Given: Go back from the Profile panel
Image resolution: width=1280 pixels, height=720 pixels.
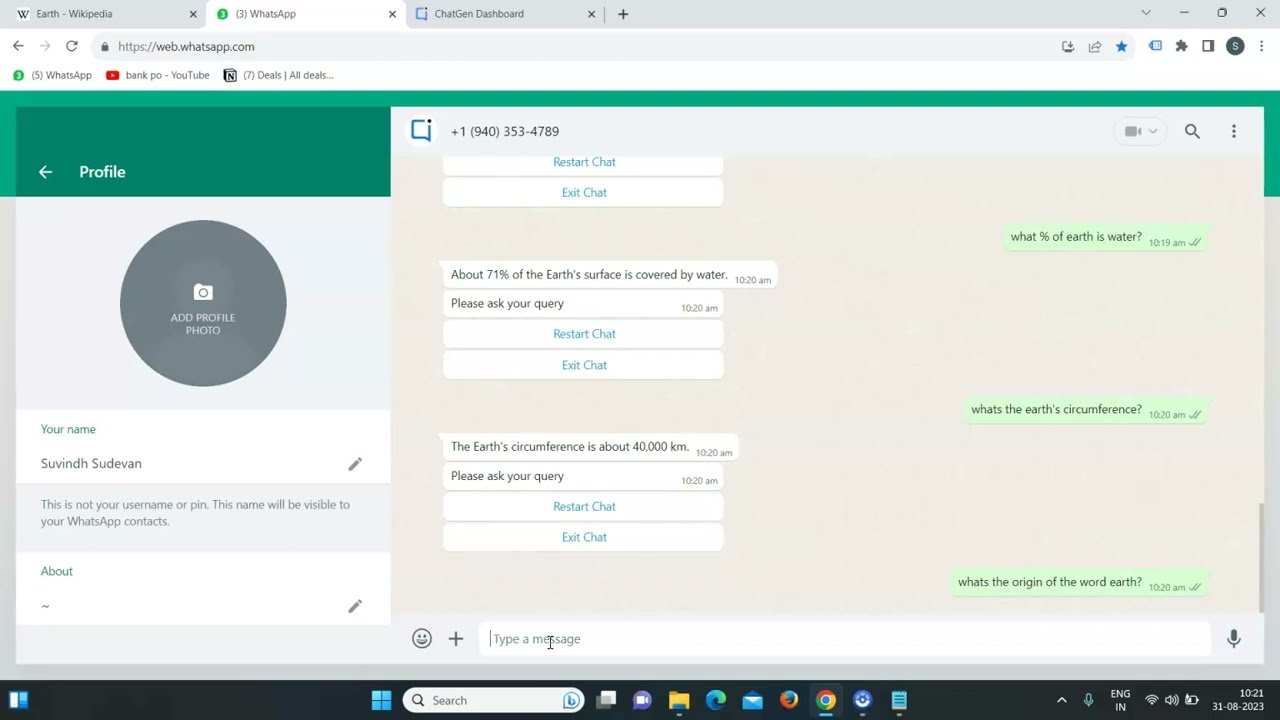Looking at the screenshot, I should coord(45,172).
